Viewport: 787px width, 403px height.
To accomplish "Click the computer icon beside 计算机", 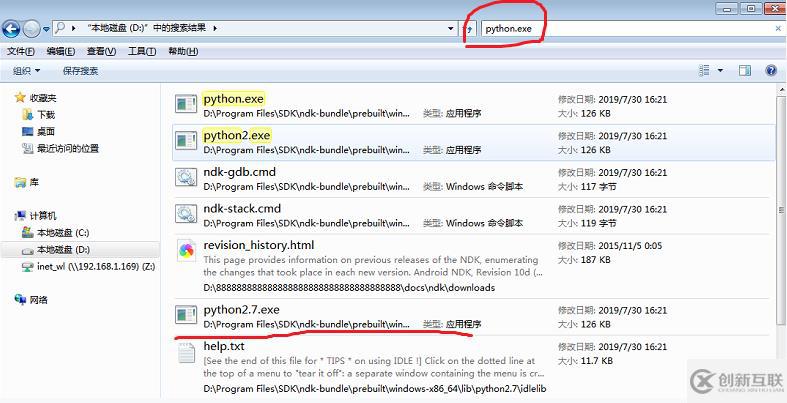I will (20, 216).
